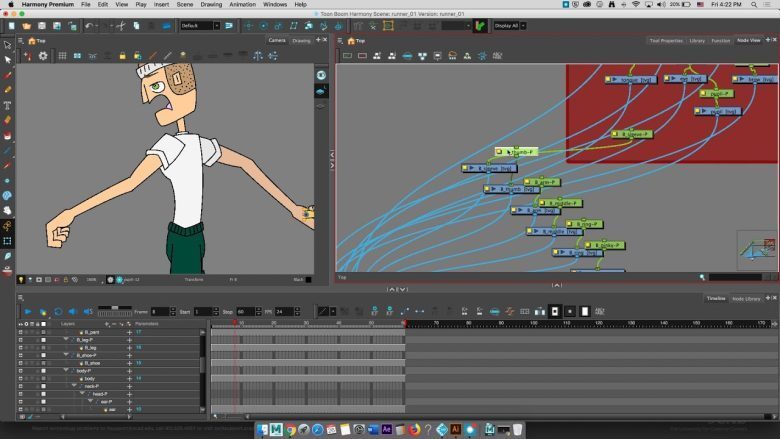Choose the Text tool
Screen dimensions: 780x439
pyautogui.click(x=7, y=105)
